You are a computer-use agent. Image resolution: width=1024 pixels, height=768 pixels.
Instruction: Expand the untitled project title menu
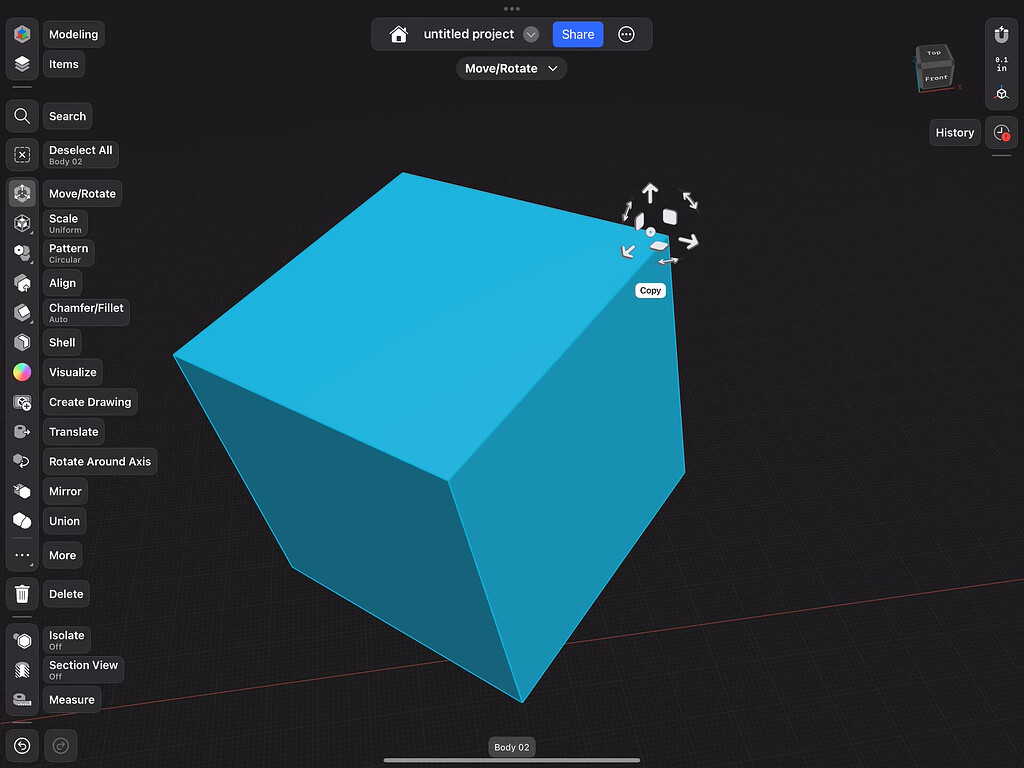[x=531, y=33]
